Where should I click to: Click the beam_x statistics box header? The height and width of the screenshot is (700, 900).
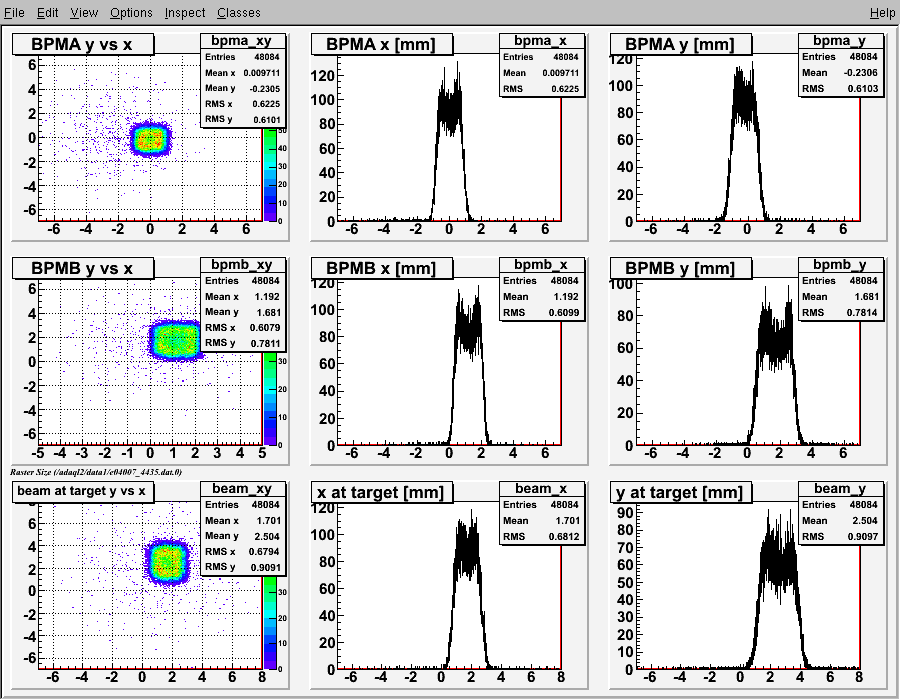pos(542,488)
